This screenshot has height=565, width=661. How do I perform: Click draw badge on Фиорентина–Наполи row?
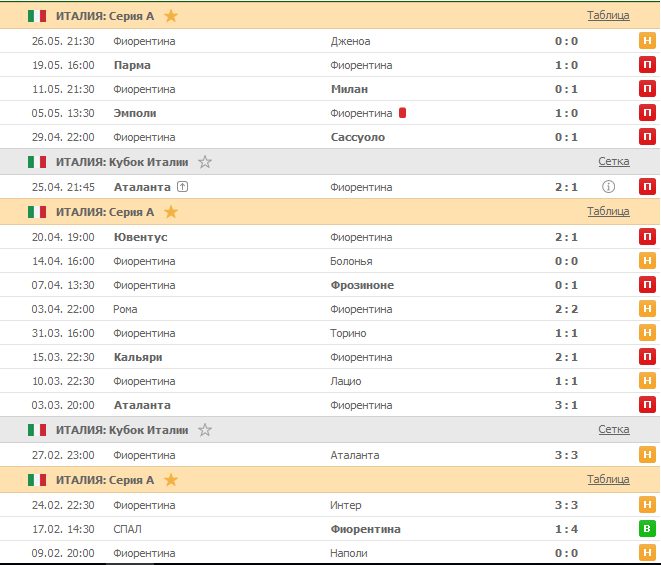click(x=647, y=553)
